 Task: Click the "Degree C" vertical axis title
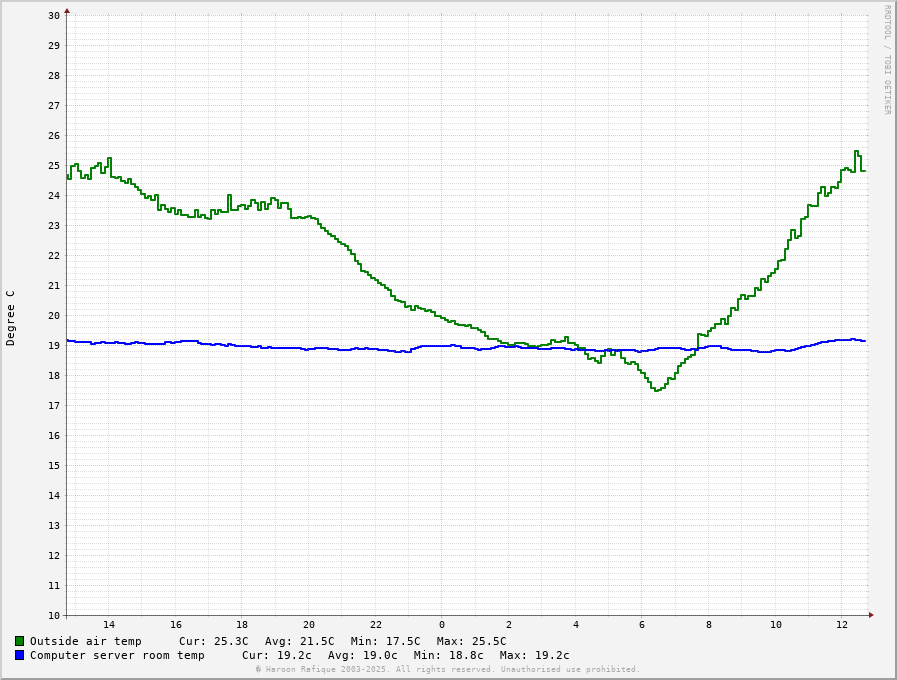[x=11, y=318]
